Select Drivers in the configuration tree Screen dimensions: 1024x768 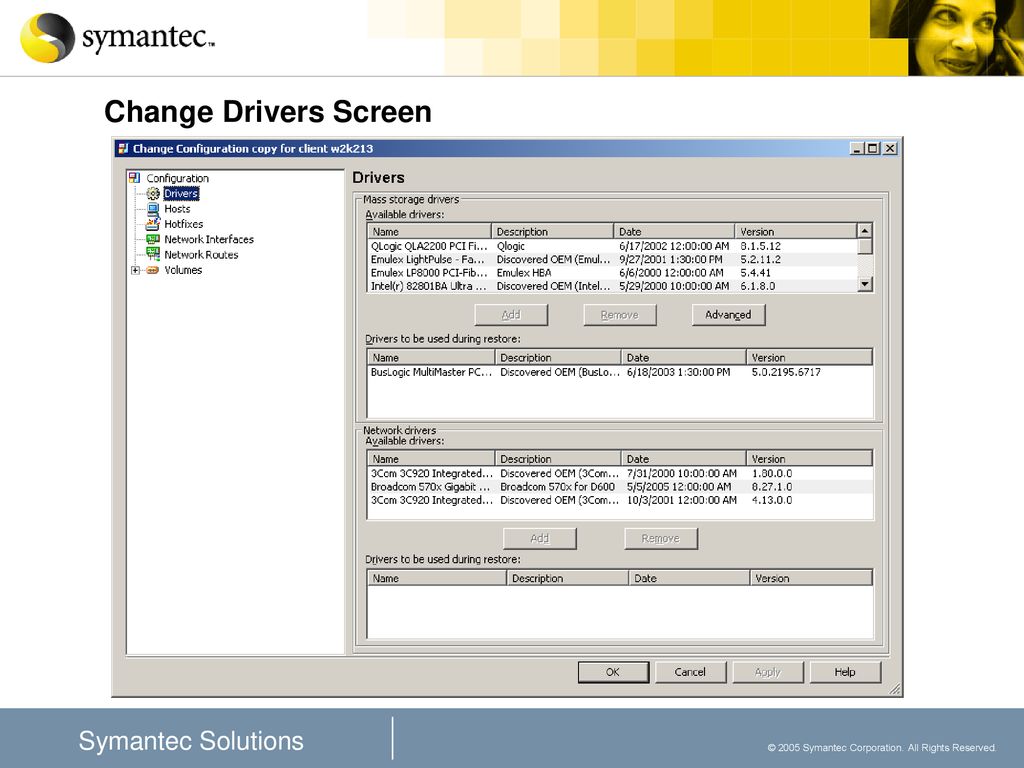tap(181, 193)
